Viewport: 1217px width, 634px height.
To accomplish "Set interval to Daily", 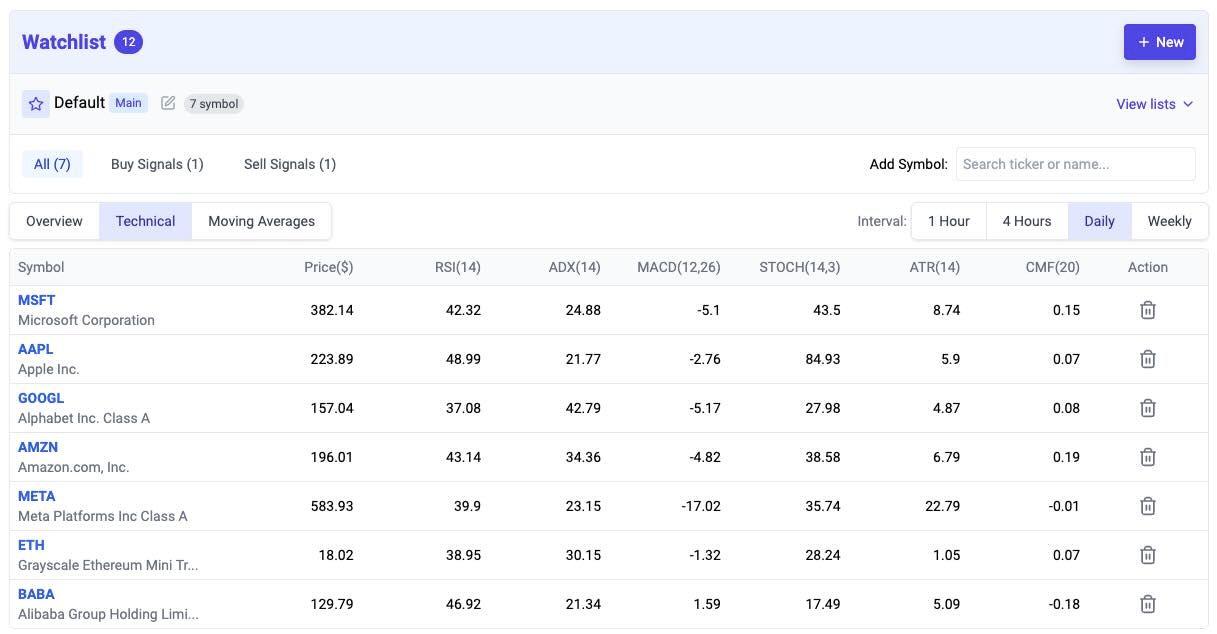I will [1099, 221].
